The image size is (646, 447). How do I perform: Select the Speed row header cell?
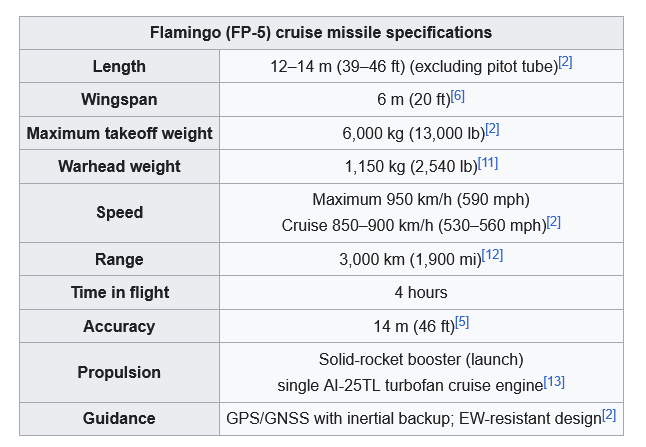[x=119, y=213]
